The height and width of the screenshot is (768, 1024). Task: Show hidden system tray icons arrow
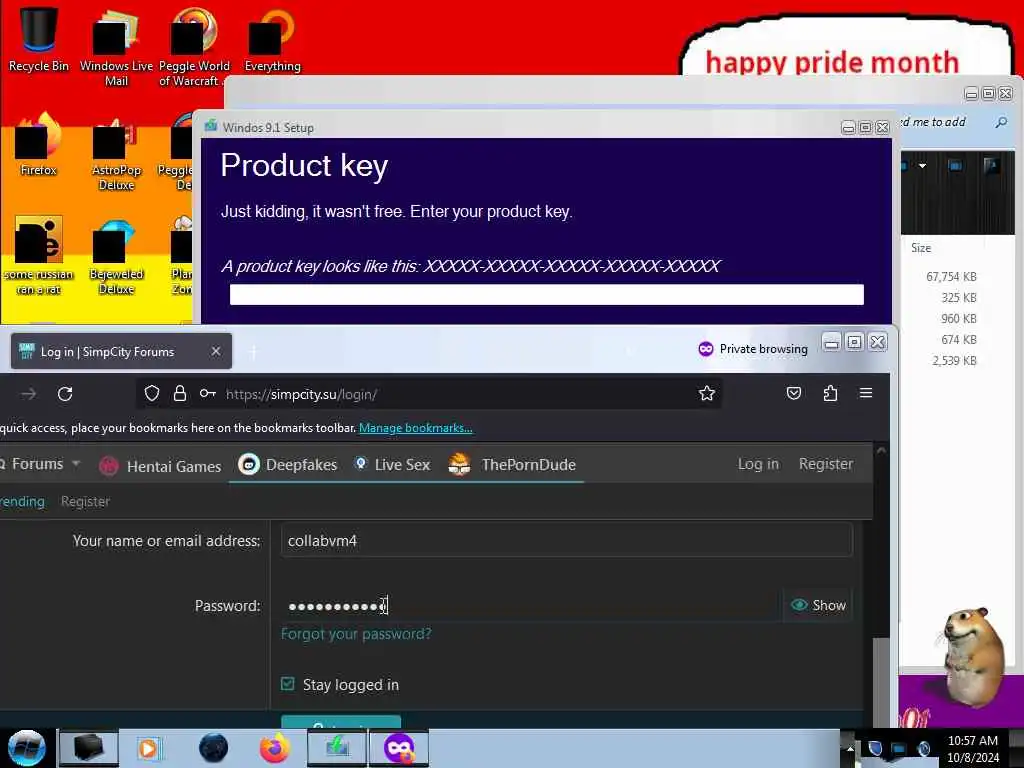850,748
